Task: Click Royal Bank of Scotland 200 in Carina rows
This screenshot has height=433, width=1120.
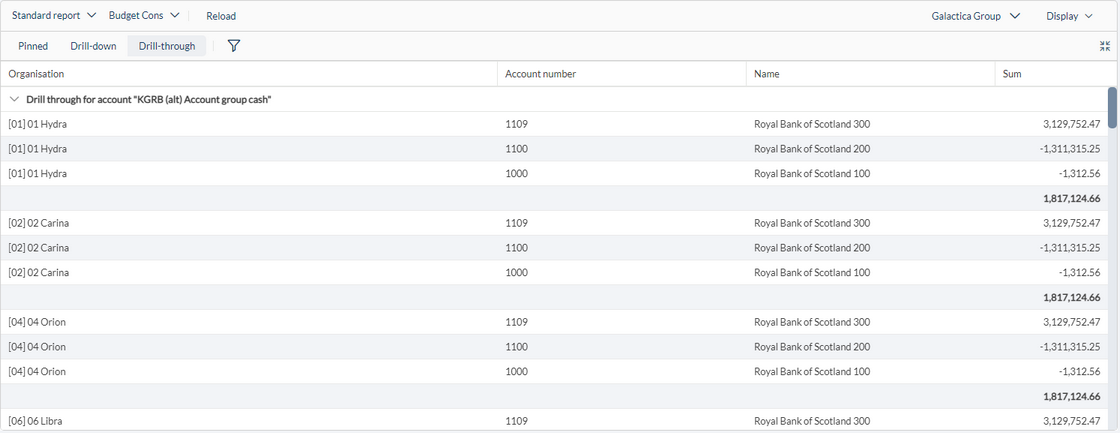Action: point(812,248)
